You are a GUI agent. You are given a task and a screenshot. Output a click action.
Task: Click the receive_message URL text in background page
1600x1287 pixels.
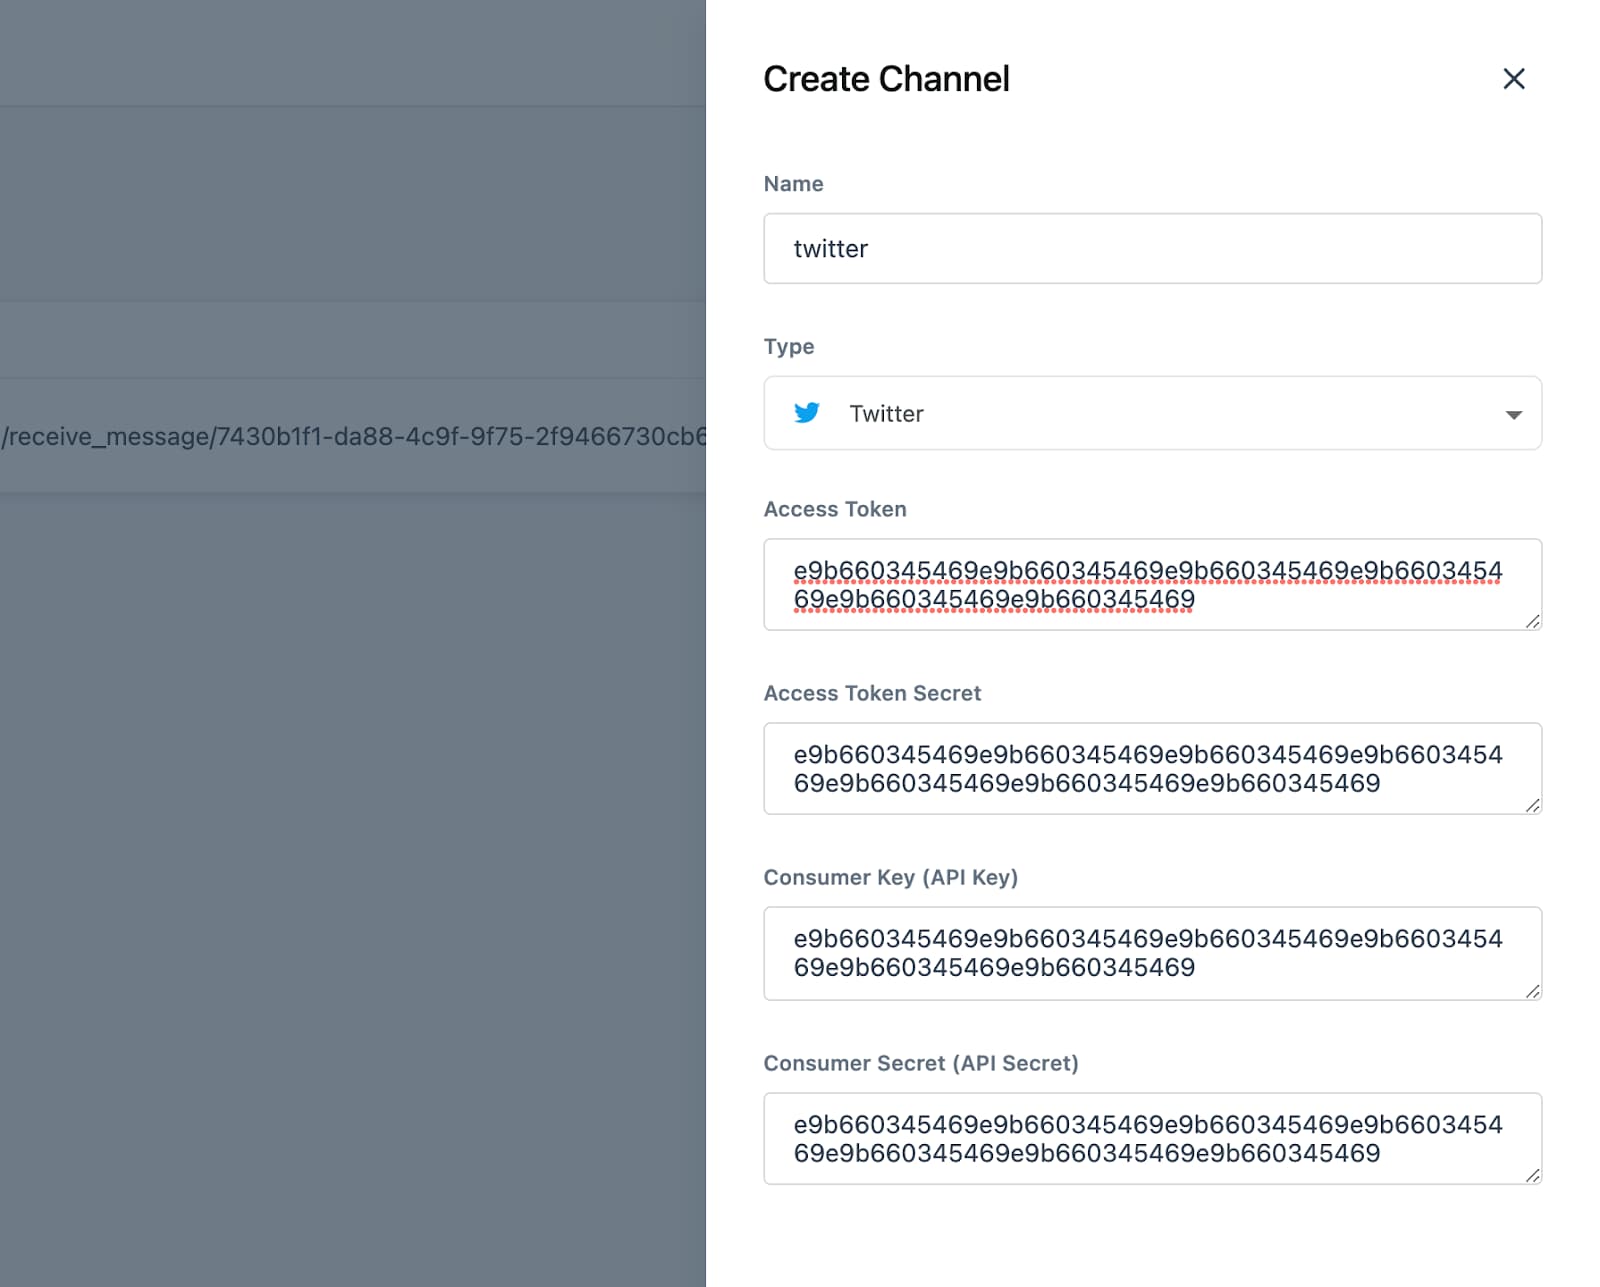[x=353, y=437]
